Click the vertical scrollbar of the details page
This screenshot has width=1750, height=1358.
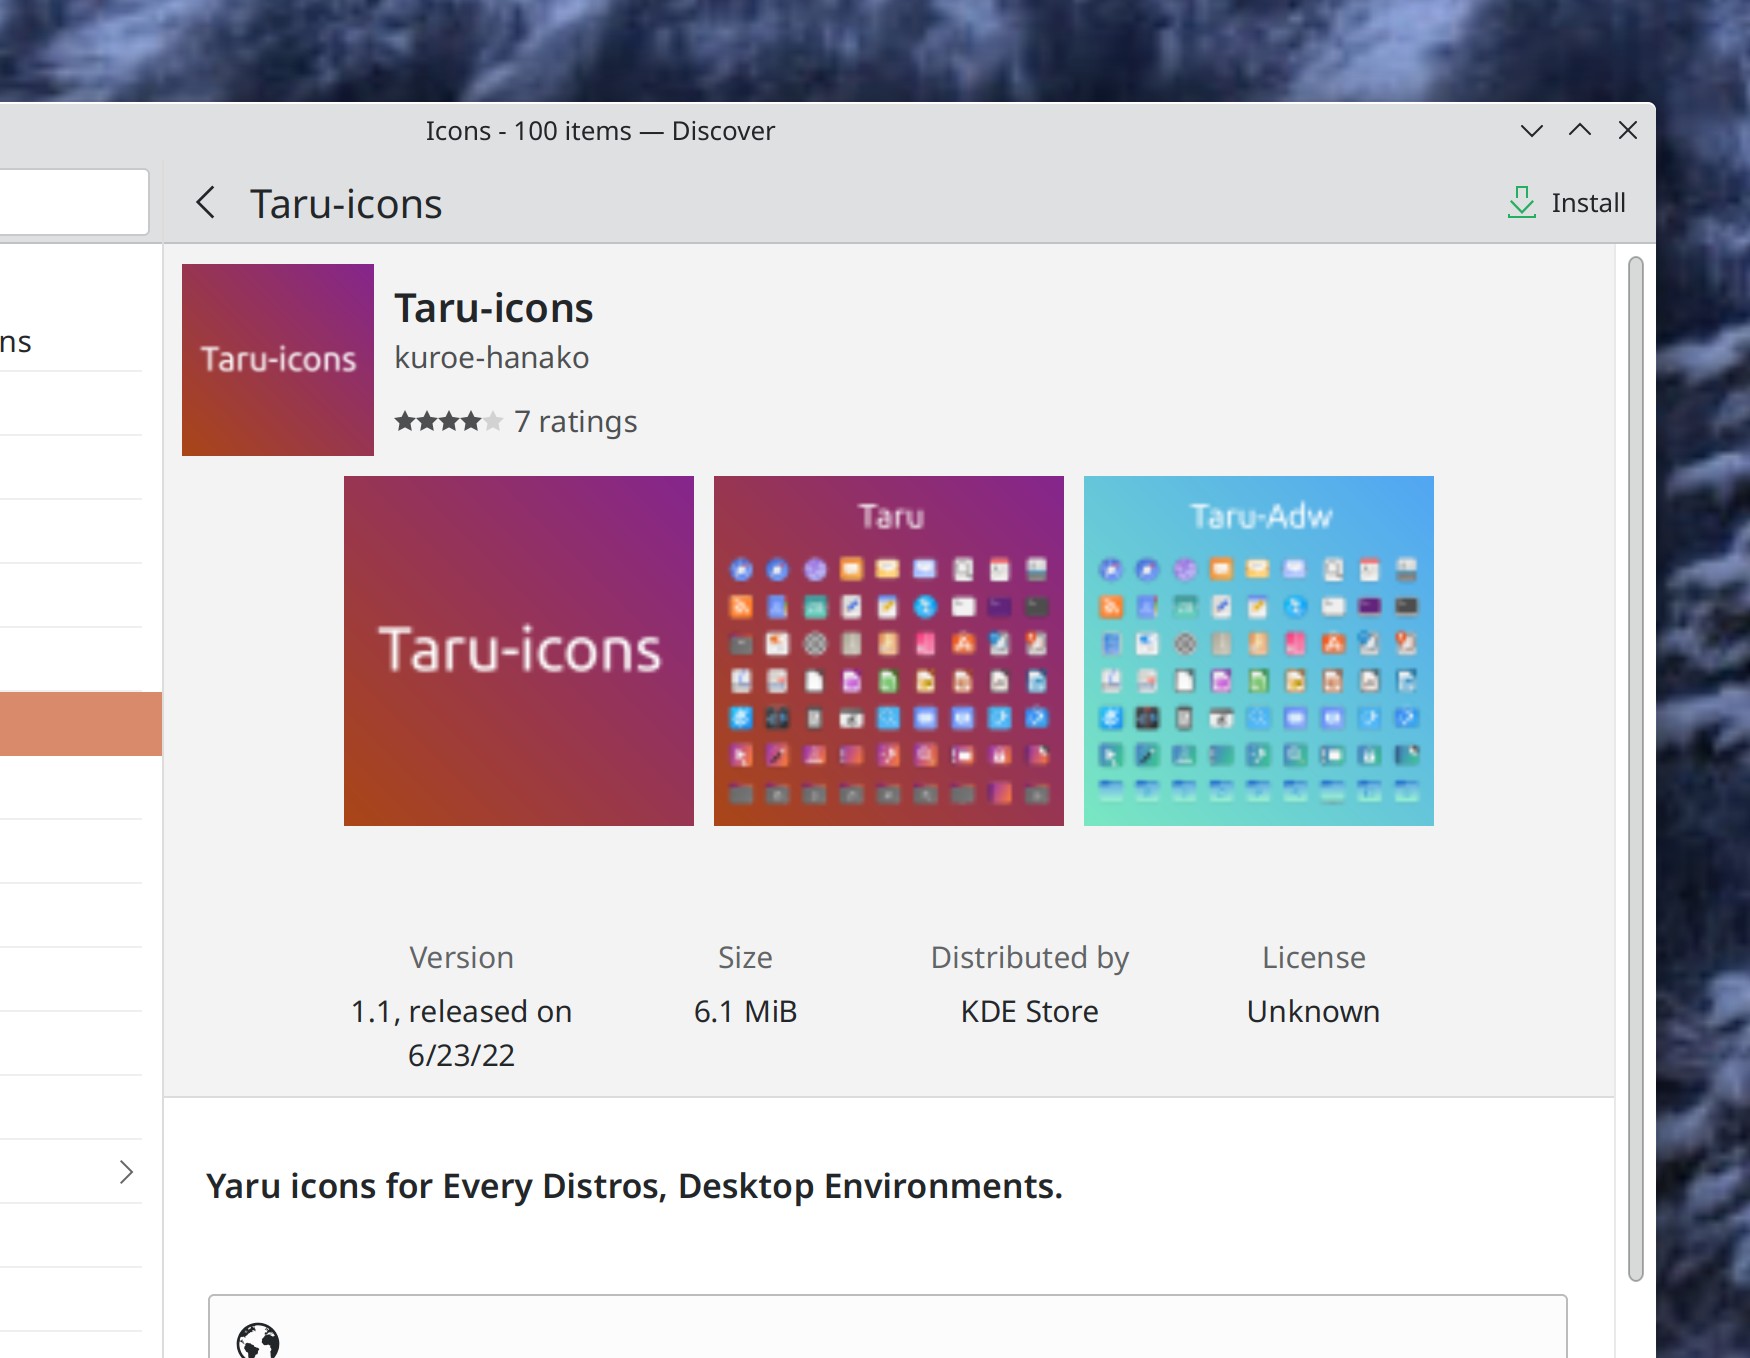(1636, 768)
